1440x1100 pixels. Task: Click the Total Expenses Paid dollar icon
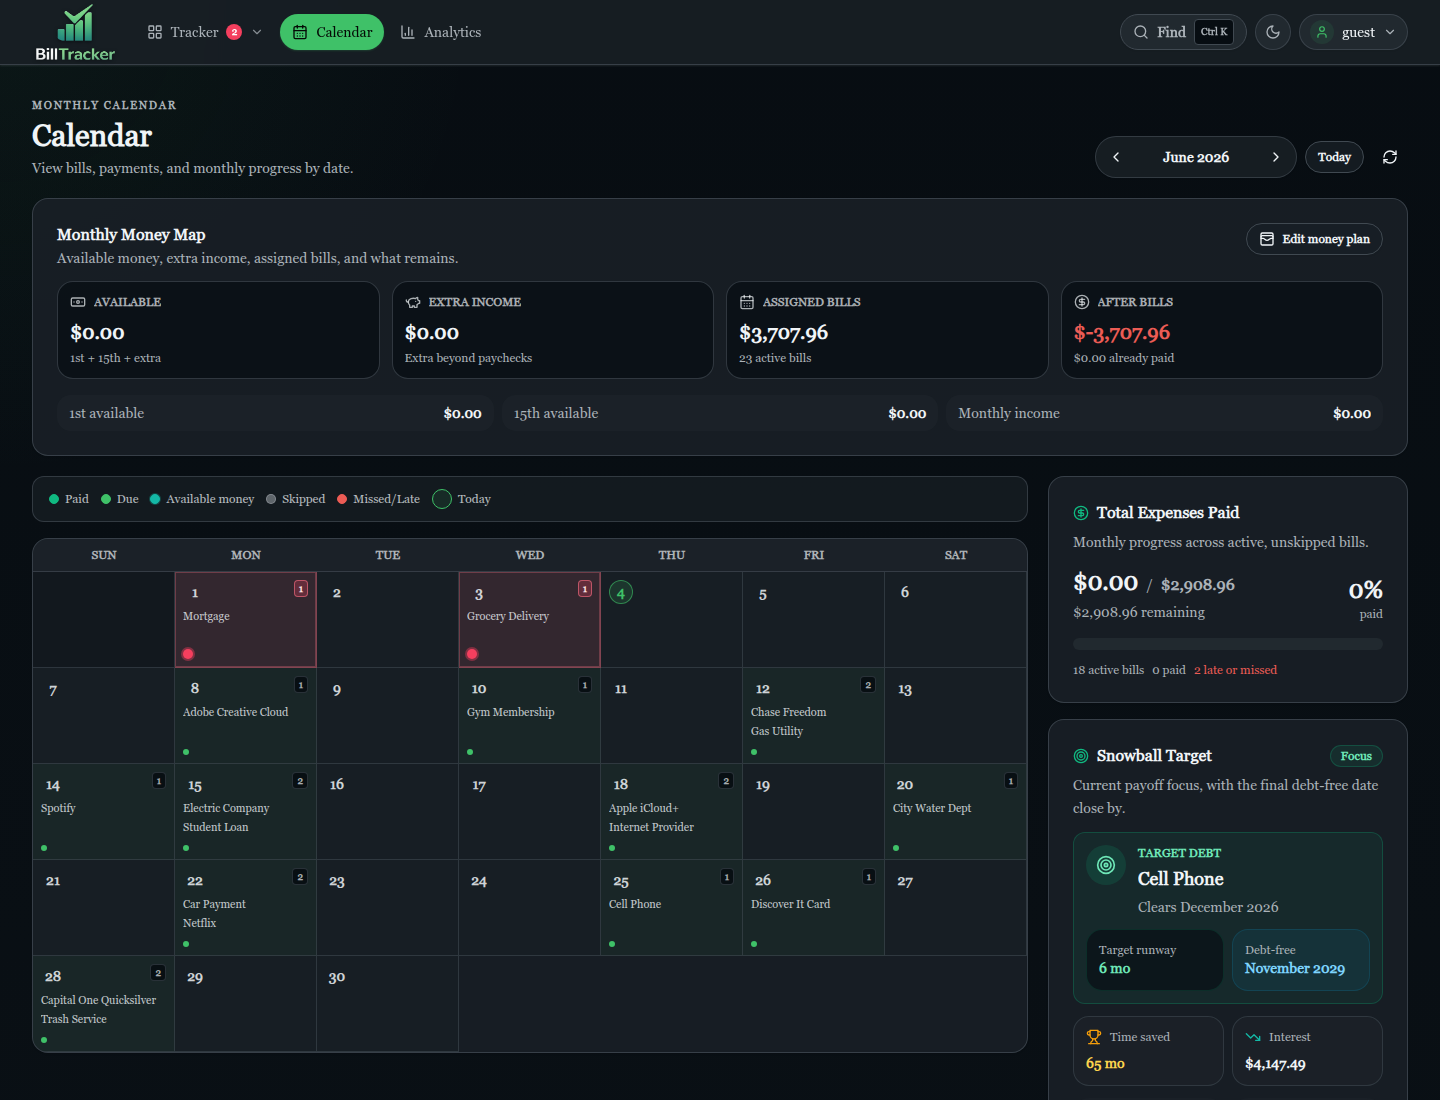[1081, 513]
